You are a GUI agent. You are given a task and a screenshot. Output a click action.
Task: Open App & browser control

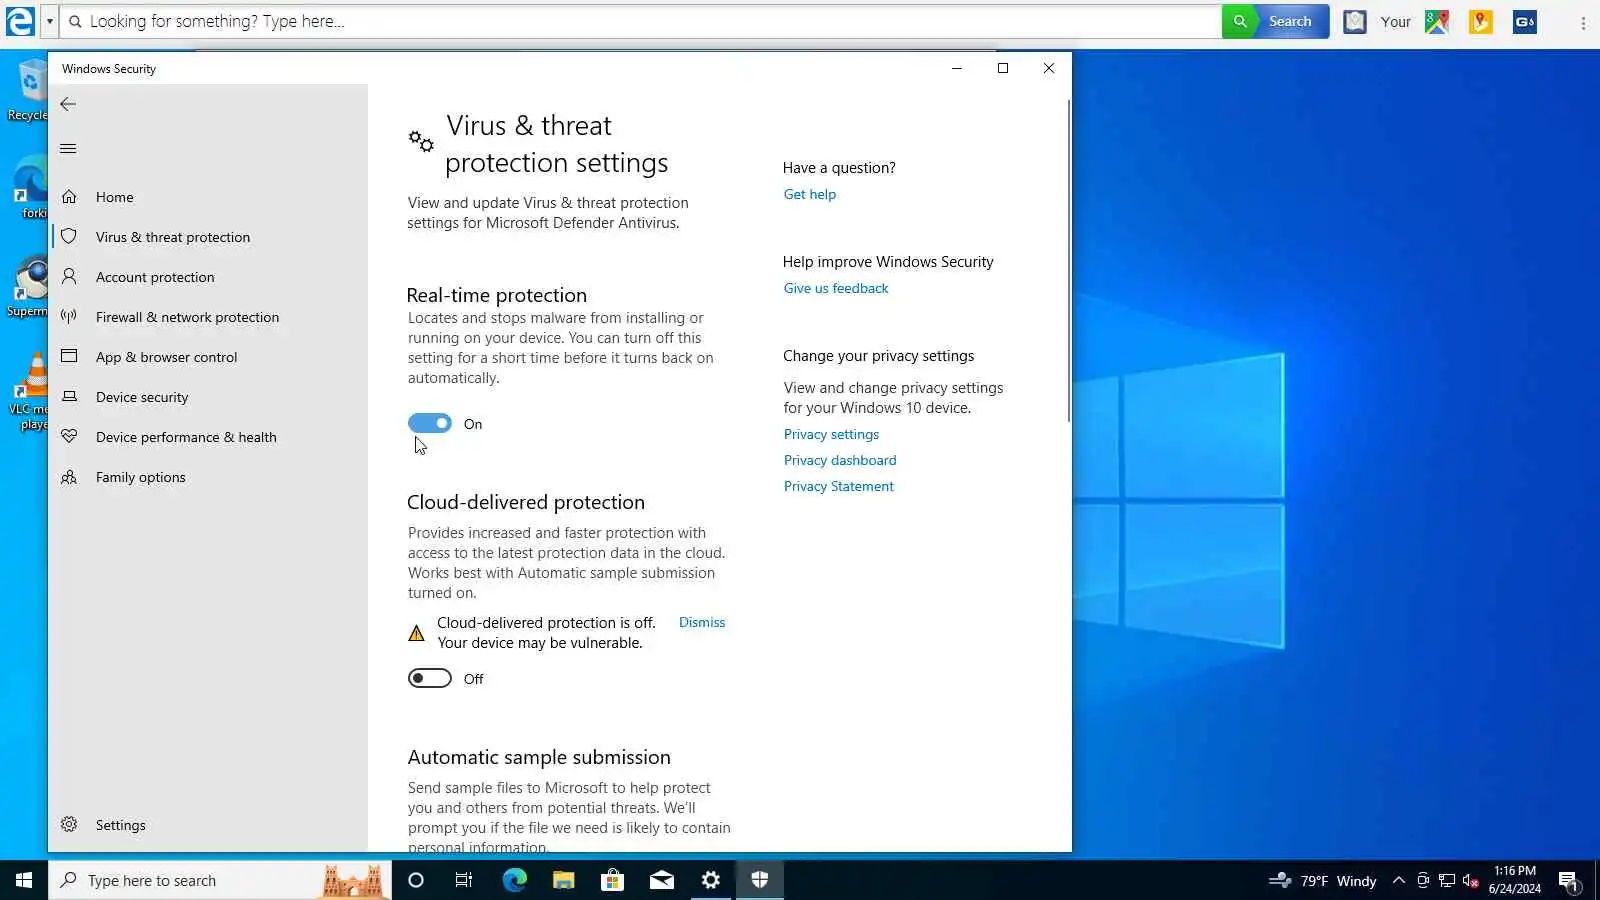(x=208, y=357)
